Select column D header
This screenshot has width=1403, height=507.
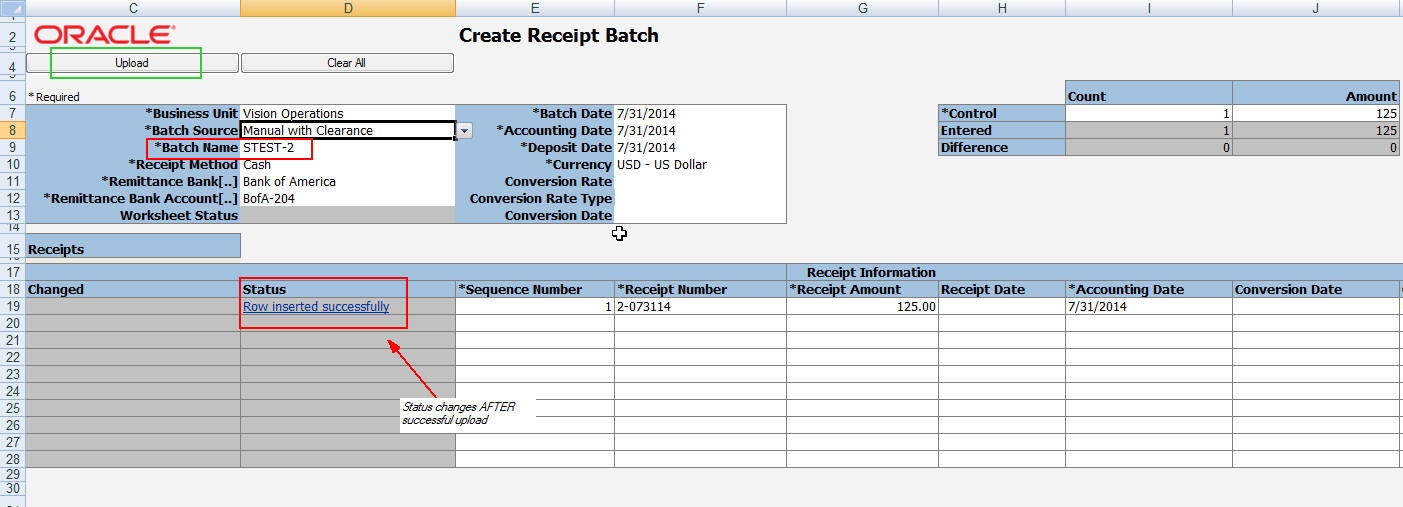pos(347,8)
